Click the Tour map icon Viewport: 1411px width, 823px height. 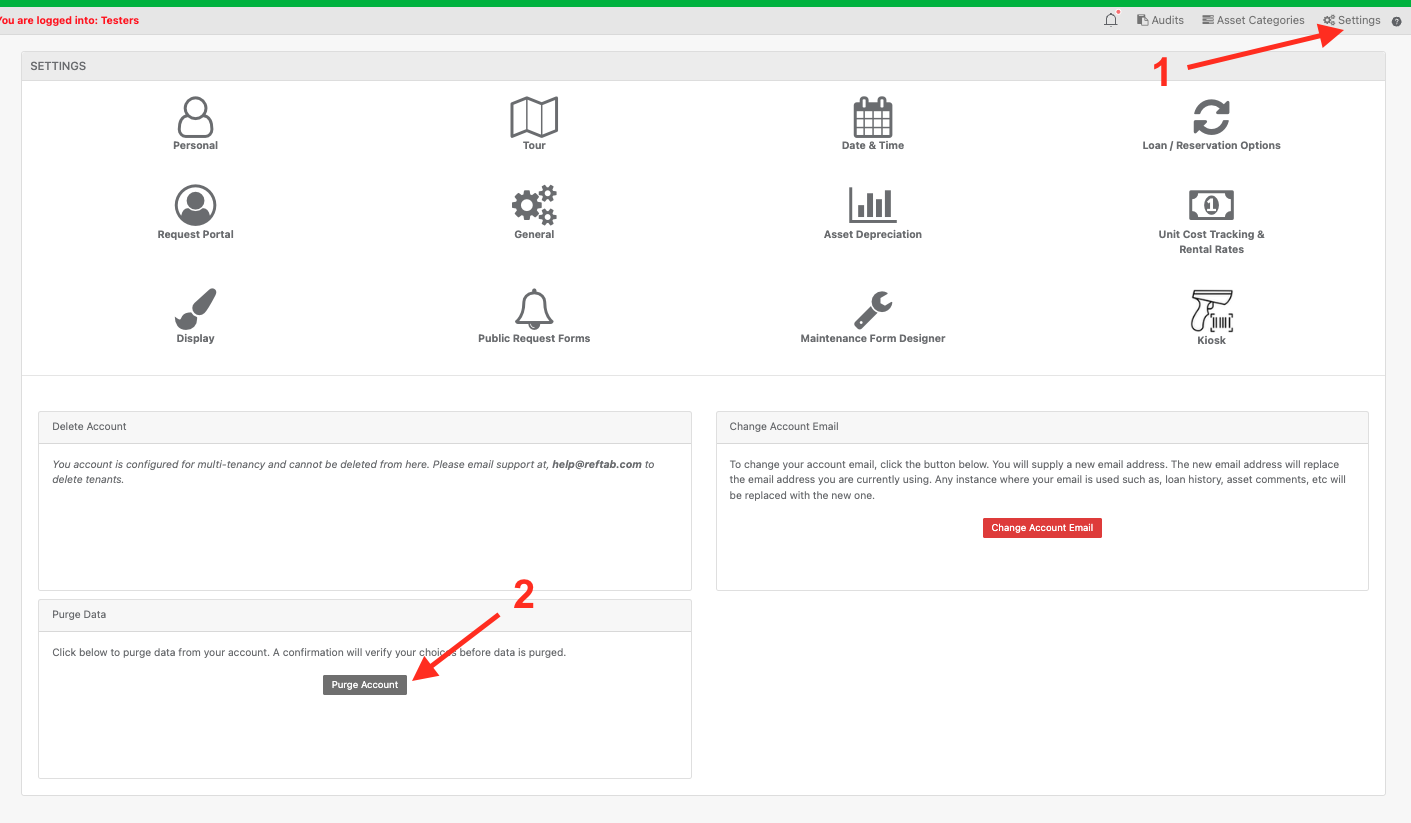(x=534, y=118)
